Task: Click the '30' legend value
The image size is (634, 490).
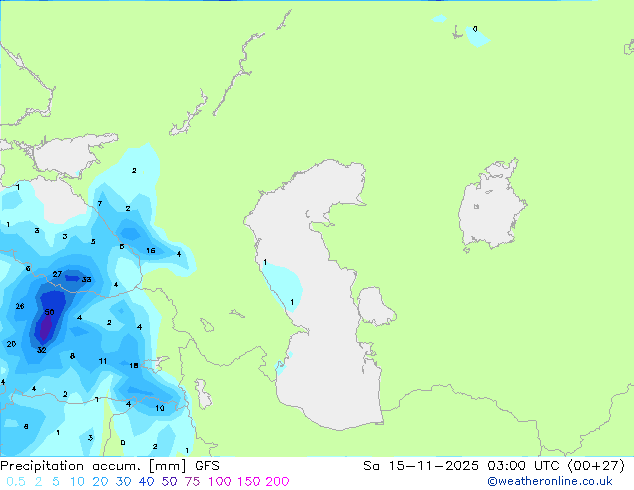Action: (x=123, y=482)
